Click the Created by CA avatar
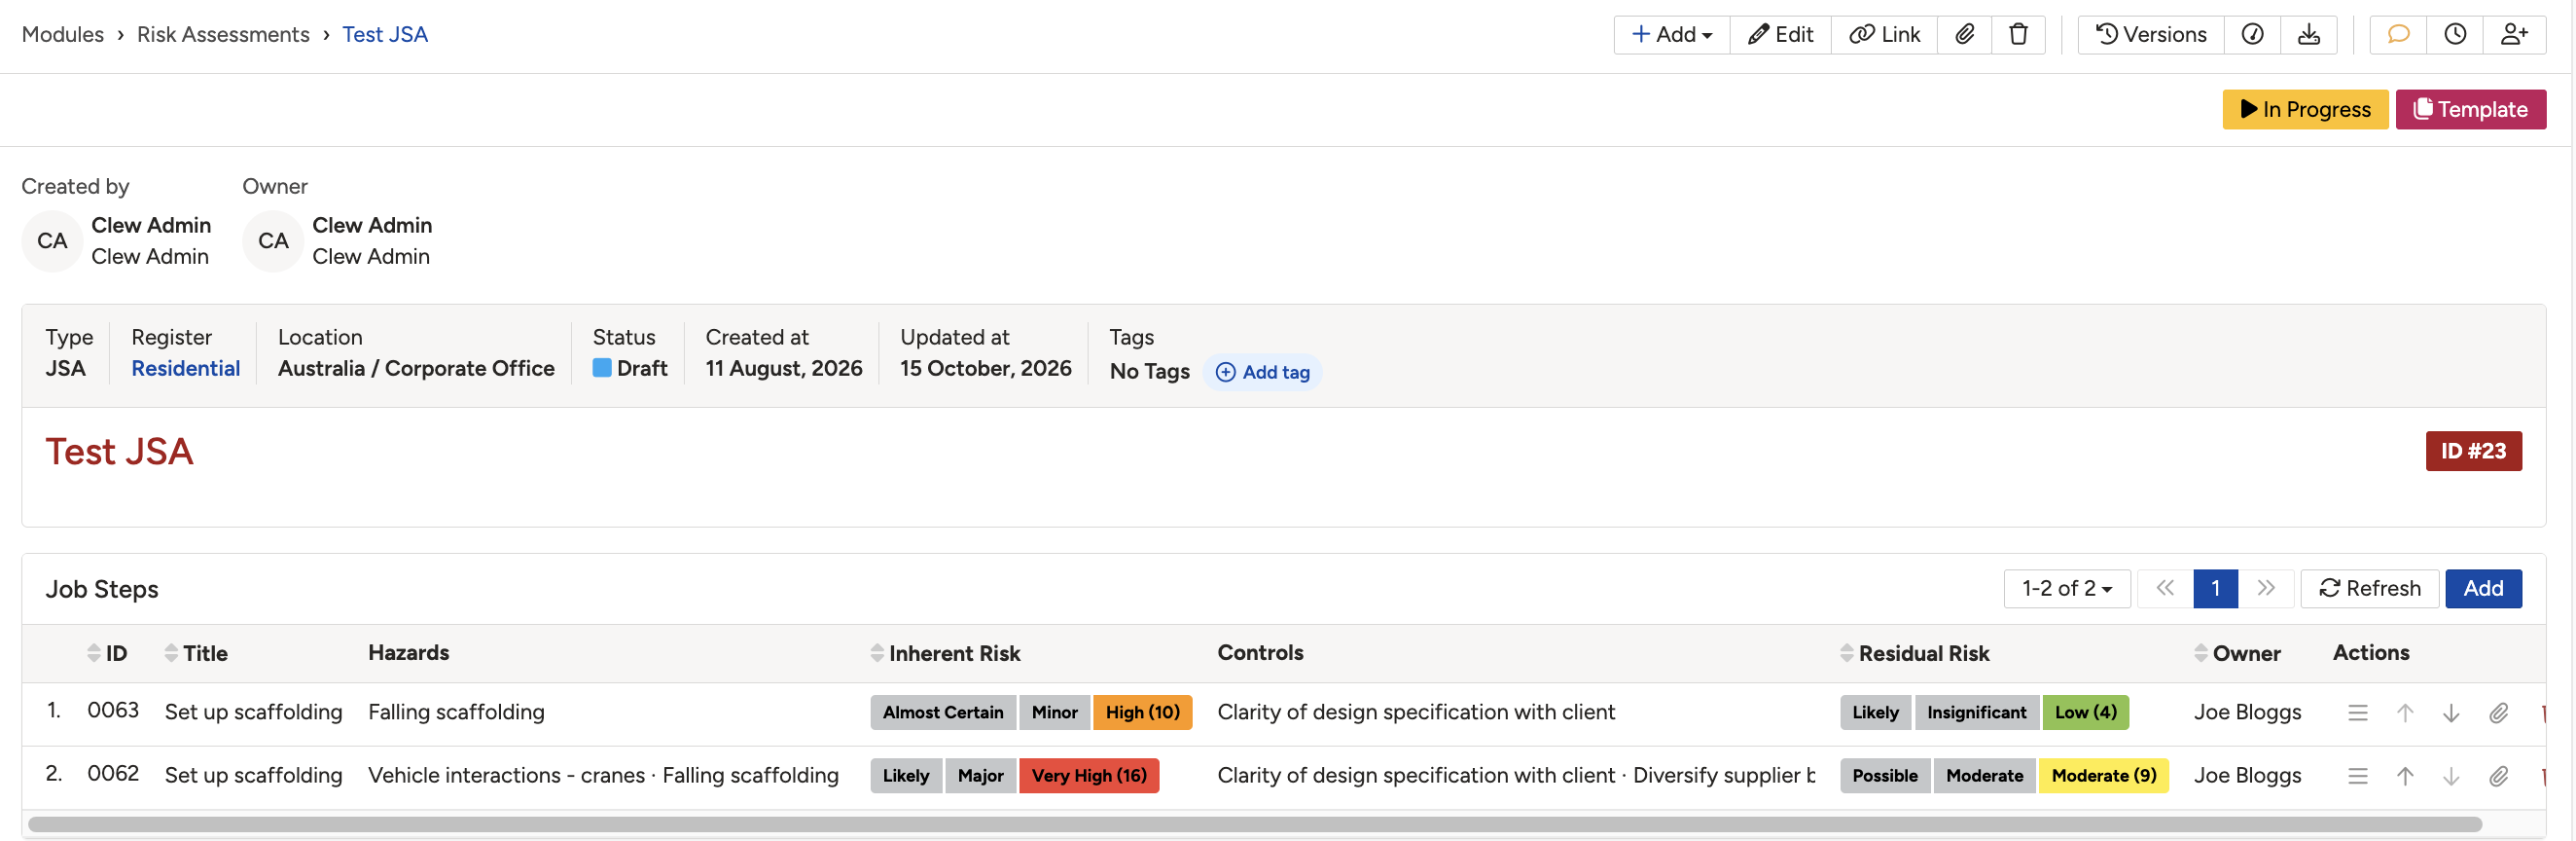Screen dimensions: 2576x841 pos(52,241)
